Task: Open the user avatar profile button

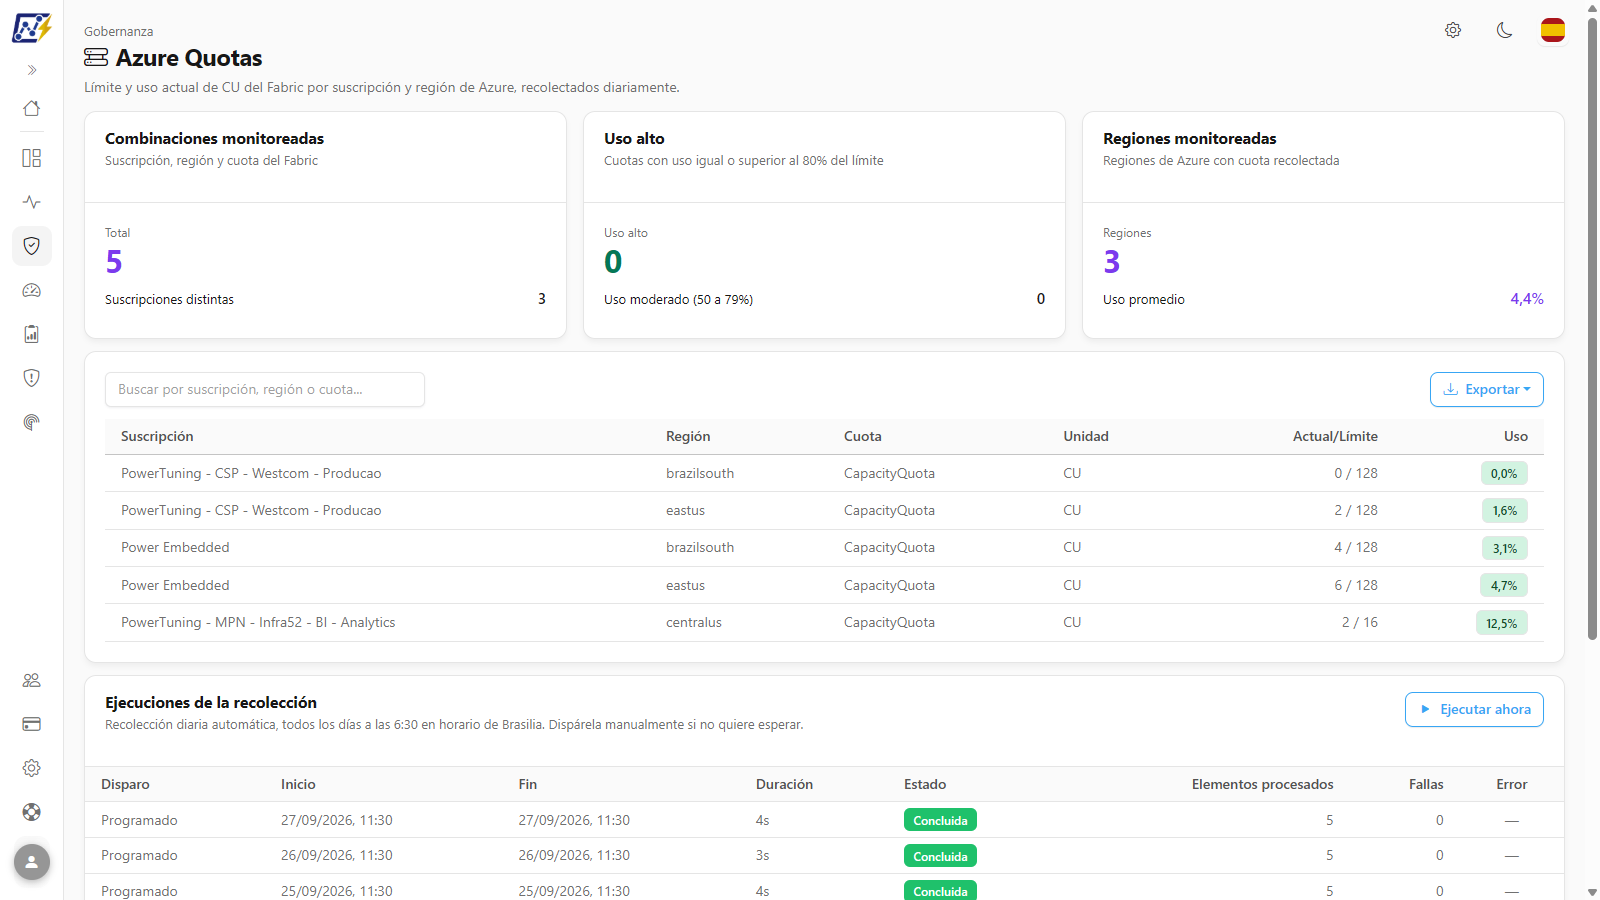Action: tap(32, 862)
